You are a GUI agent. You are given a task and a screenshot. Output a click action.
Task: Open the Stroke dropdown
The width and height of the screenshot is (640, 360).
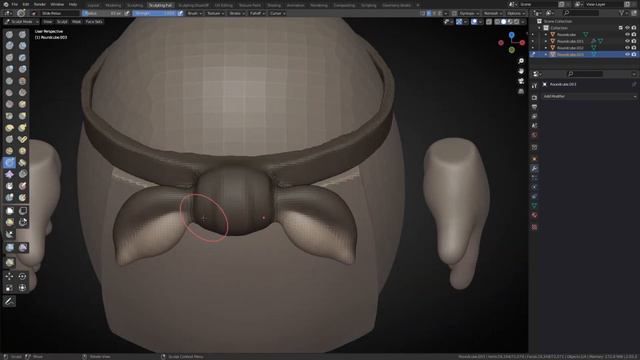[x=237, y=13]
